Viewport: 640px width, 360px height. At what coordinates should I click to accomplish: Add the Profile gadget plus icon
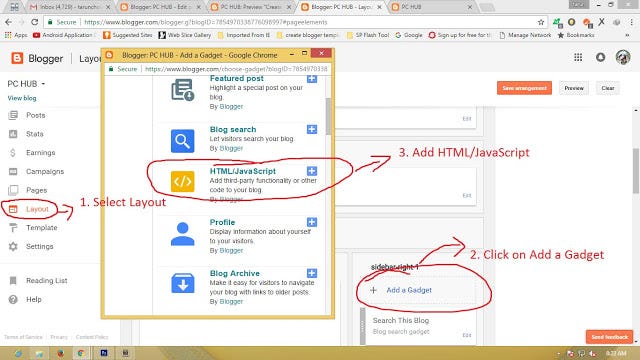pyautogui.click(x=312, y=222)
